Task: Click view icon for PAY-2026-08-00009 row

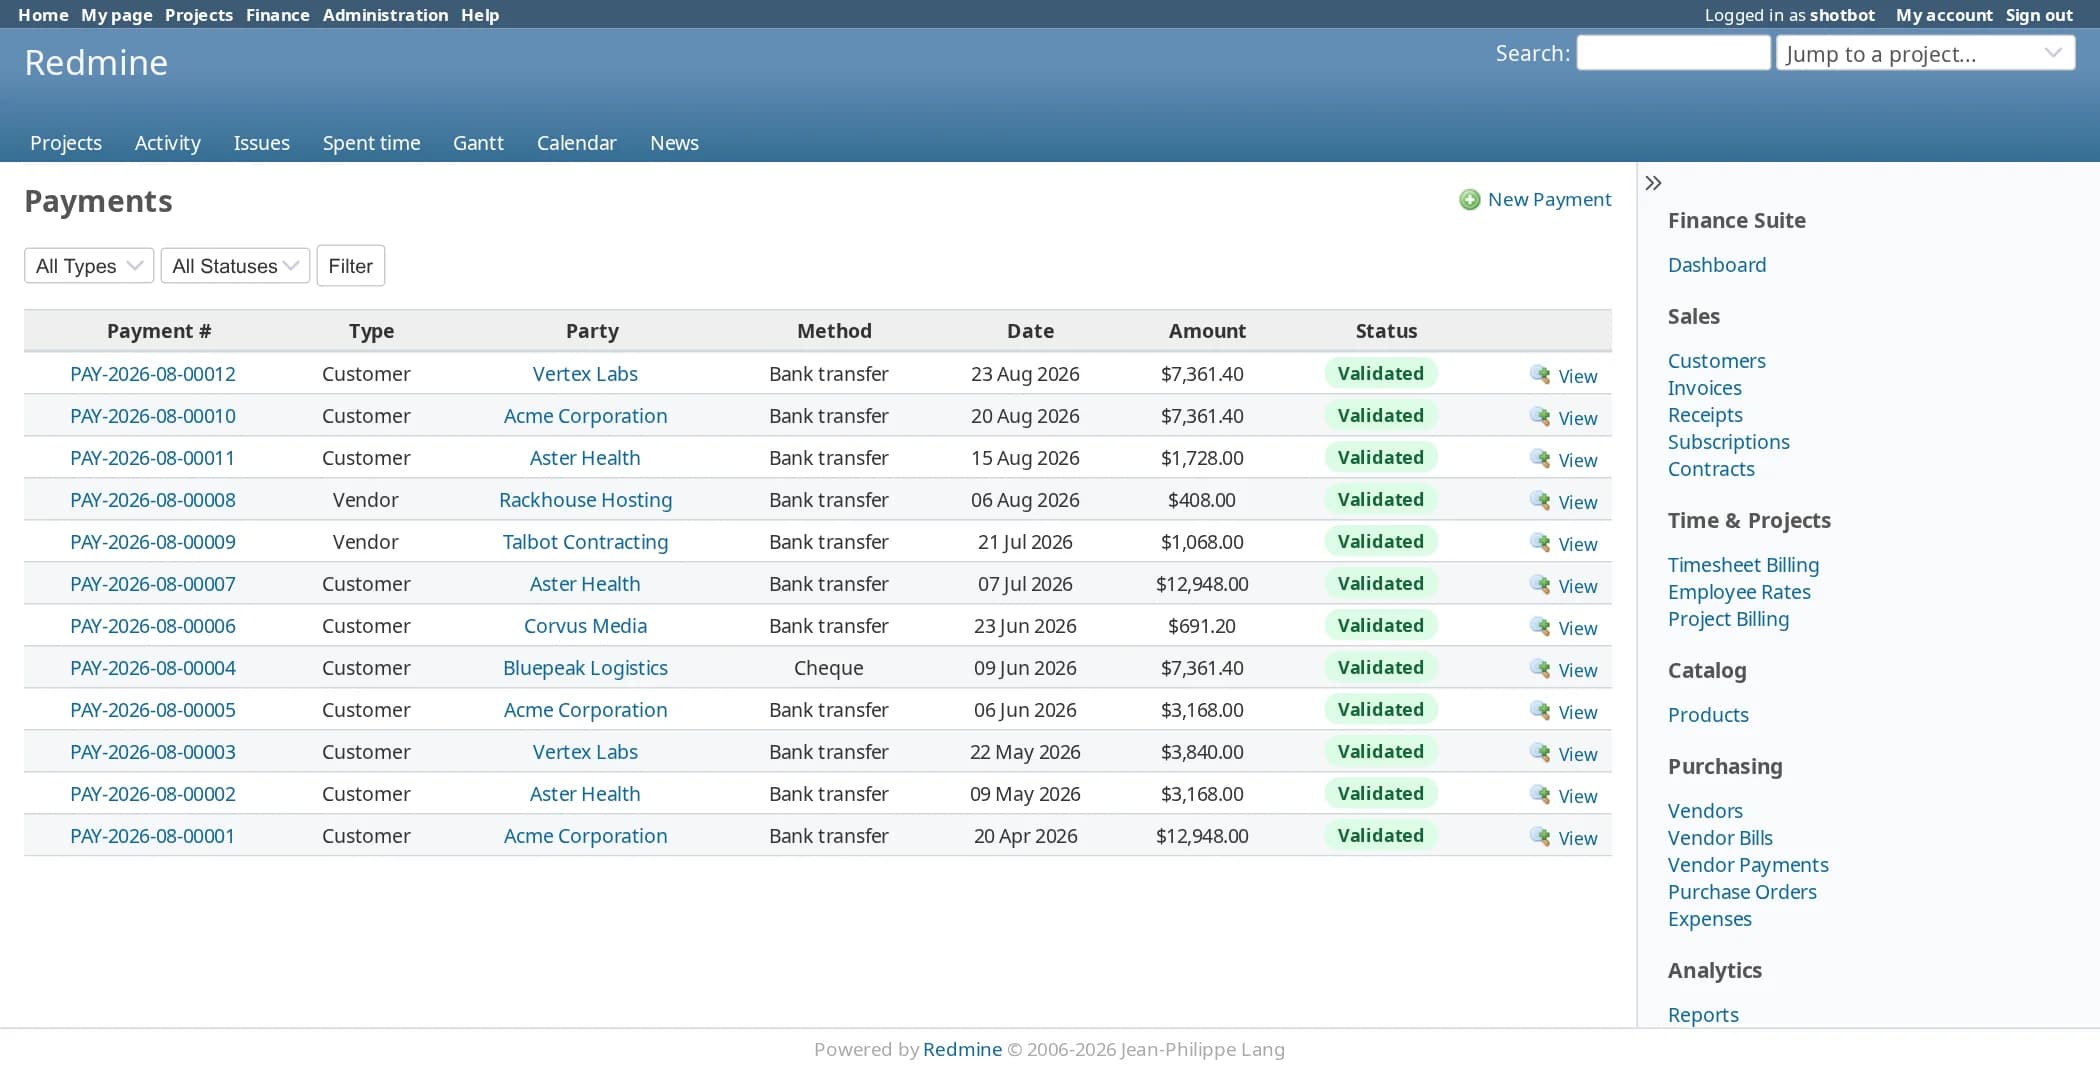Action: click(x=1540, y=543)
